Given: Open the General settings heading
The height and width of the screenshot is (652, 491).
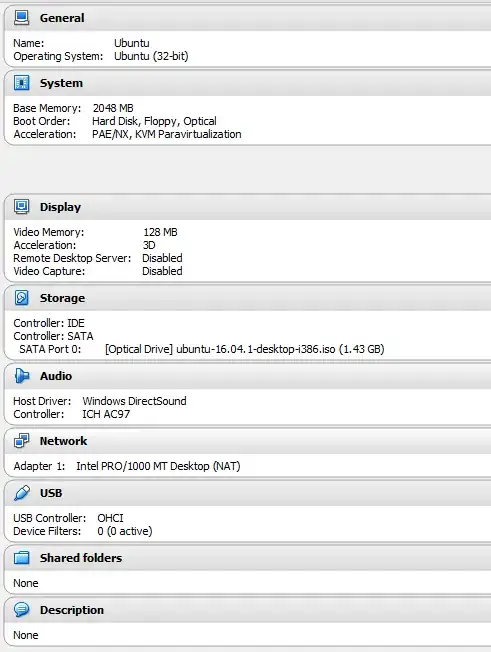Looking at the screenshot, I should tap(62, 18).
